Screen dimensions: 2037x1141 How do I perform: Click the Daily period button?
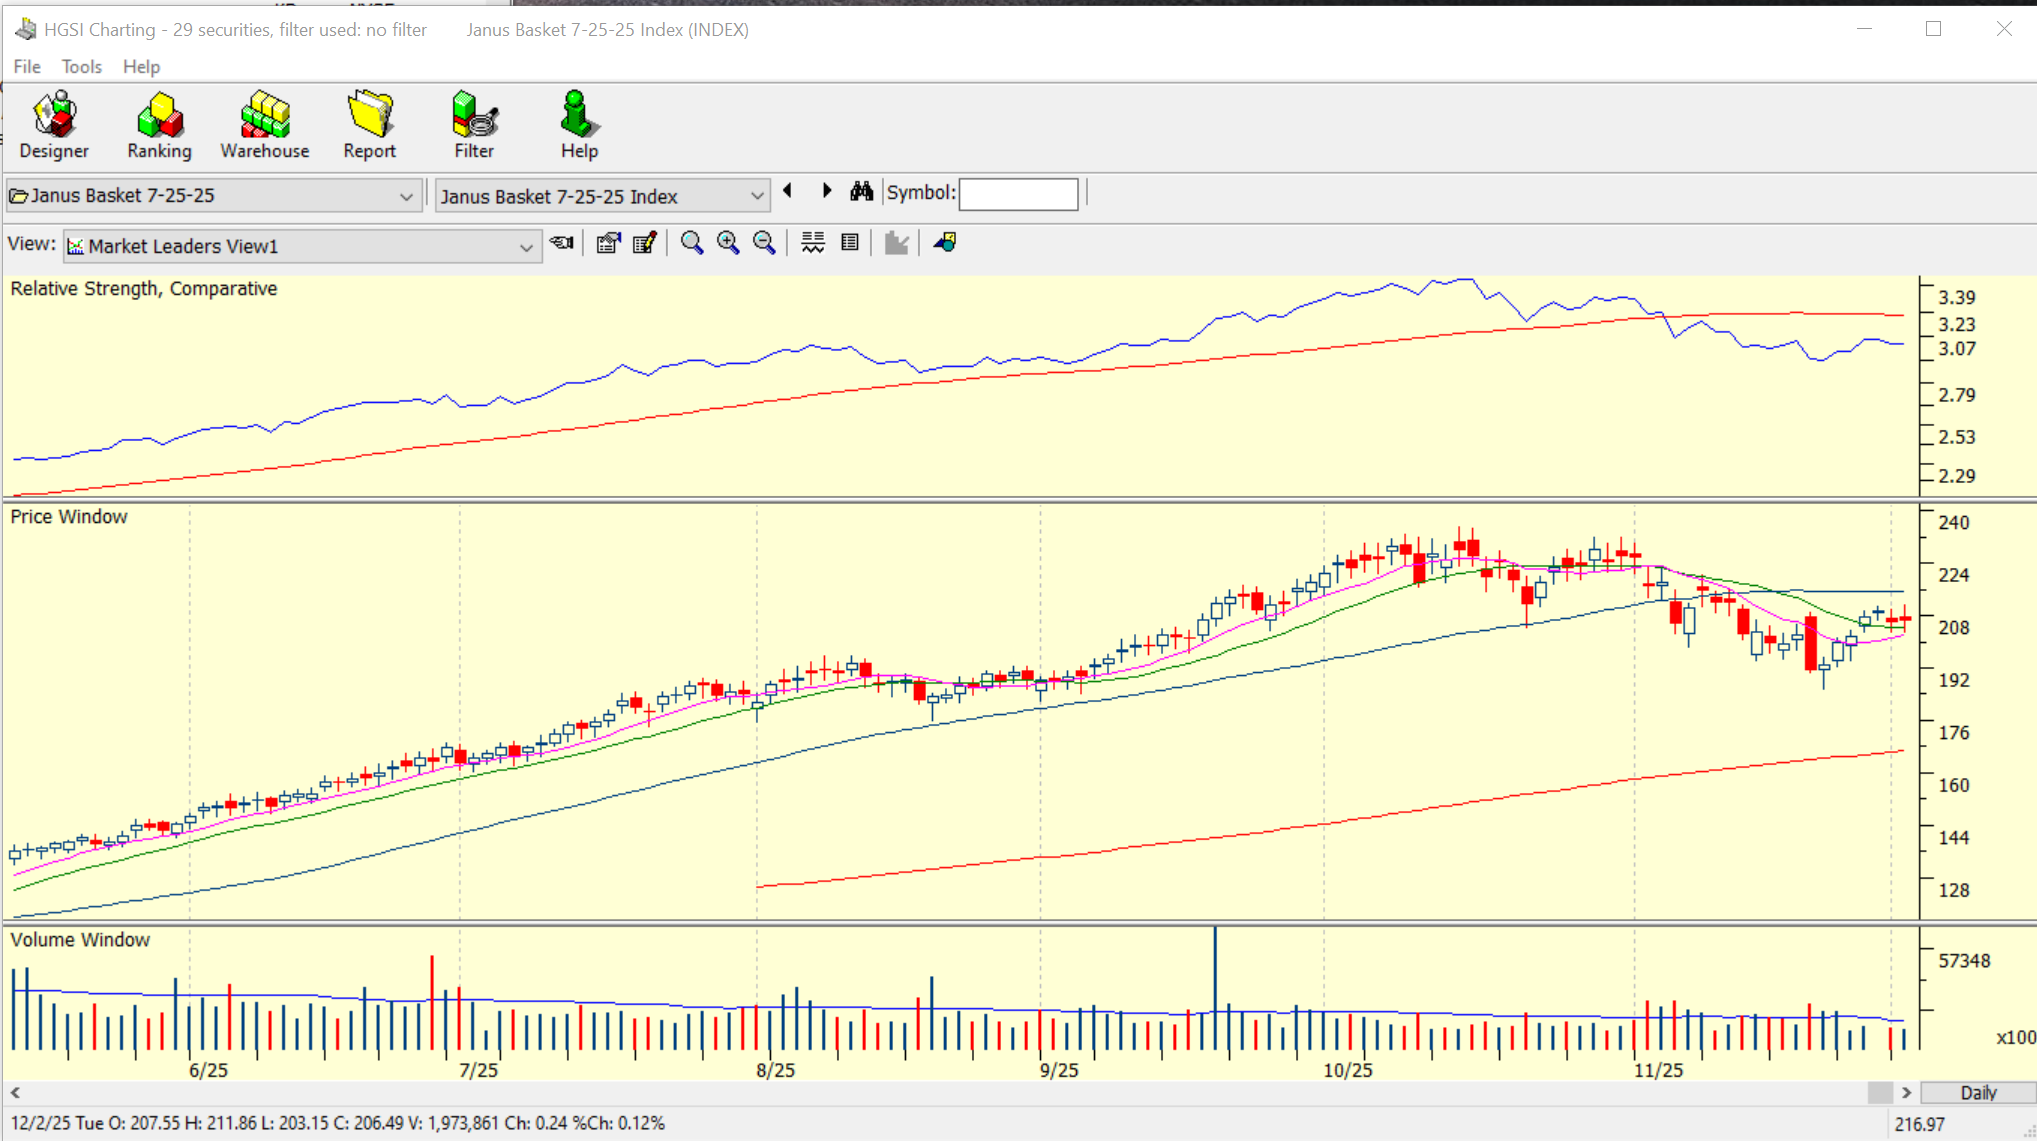[1977, 1093]
